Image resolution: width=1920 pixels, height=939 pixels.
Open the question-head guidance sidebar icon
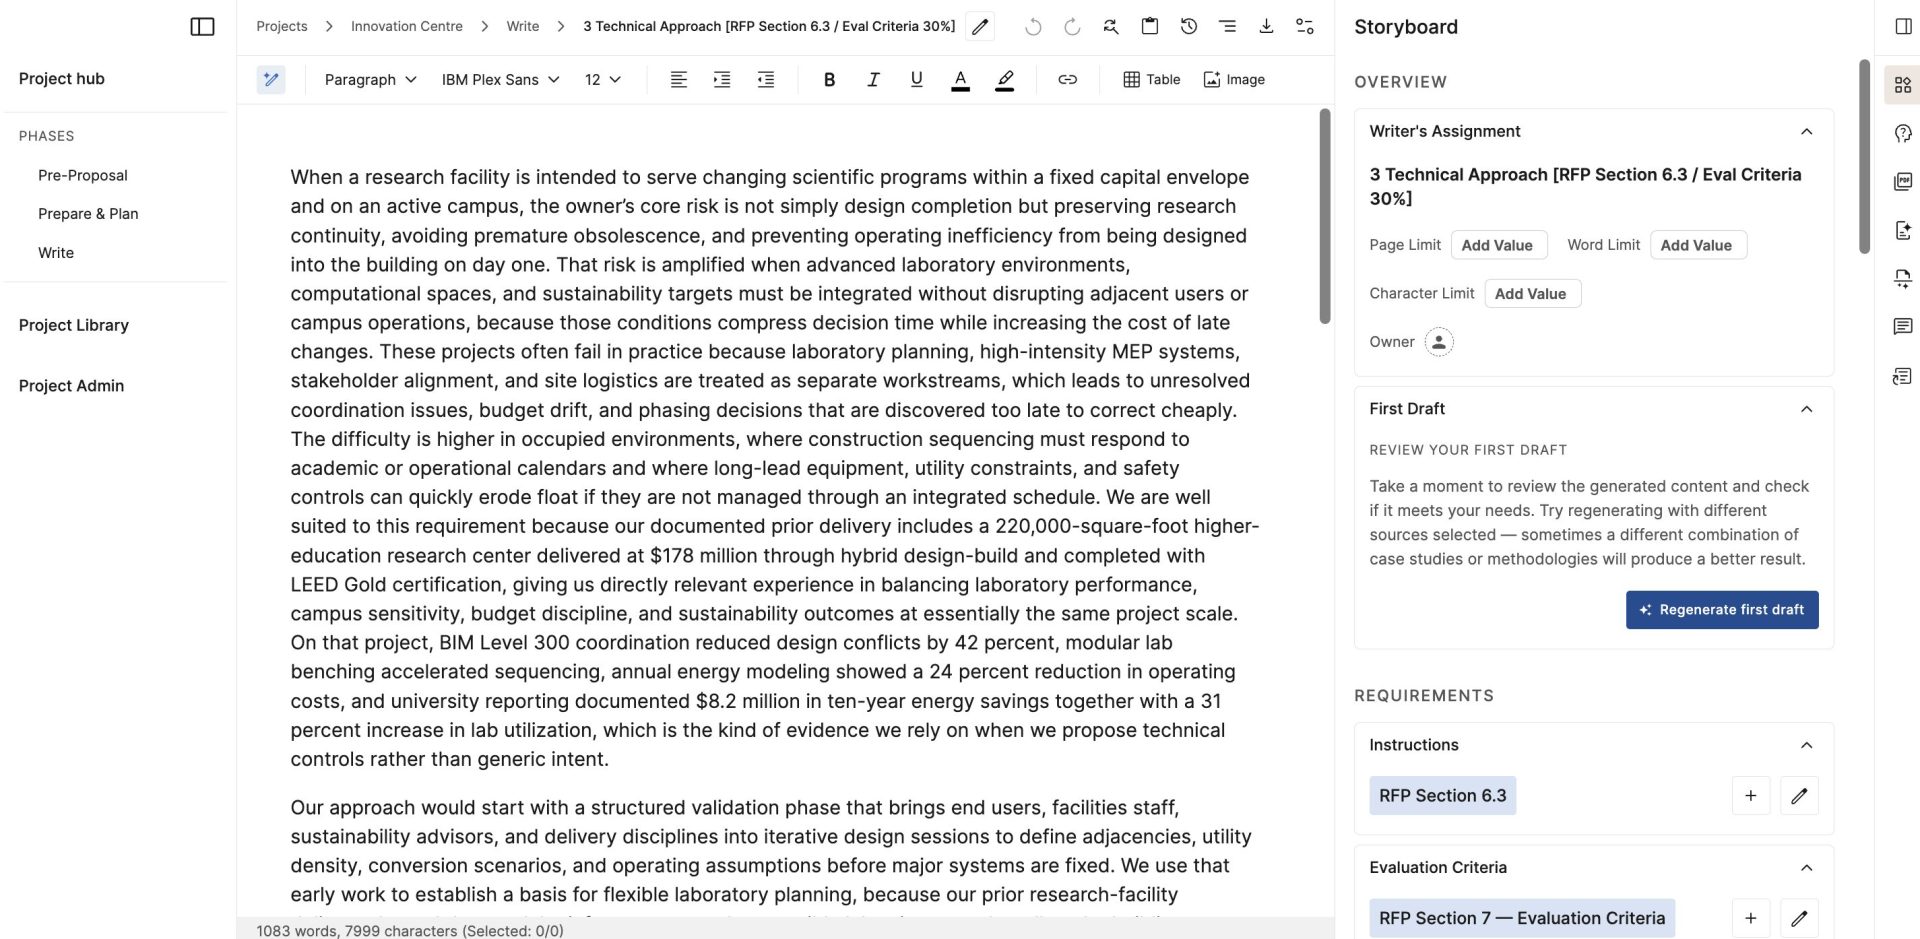point(1903,133)
